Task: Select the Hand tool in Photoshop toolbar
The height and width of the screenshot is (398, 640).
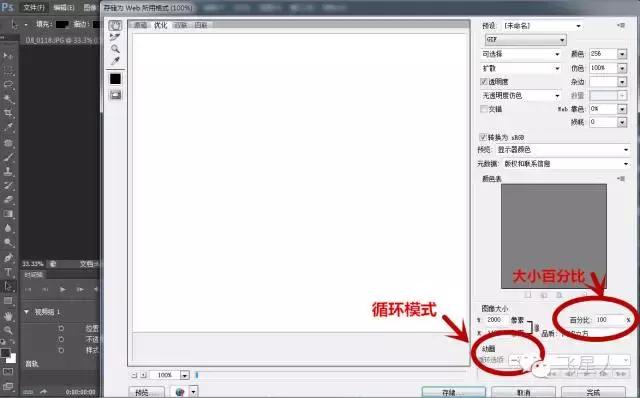Action: click(x=8, y=316)
